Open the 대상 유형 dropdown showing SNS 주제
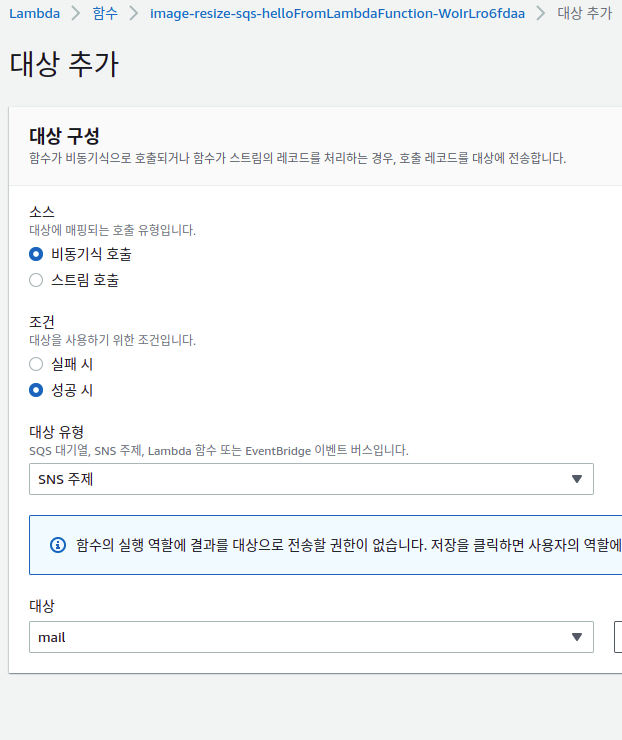The height and width of the screenshot is (740, 622). (x=311, y=479)
